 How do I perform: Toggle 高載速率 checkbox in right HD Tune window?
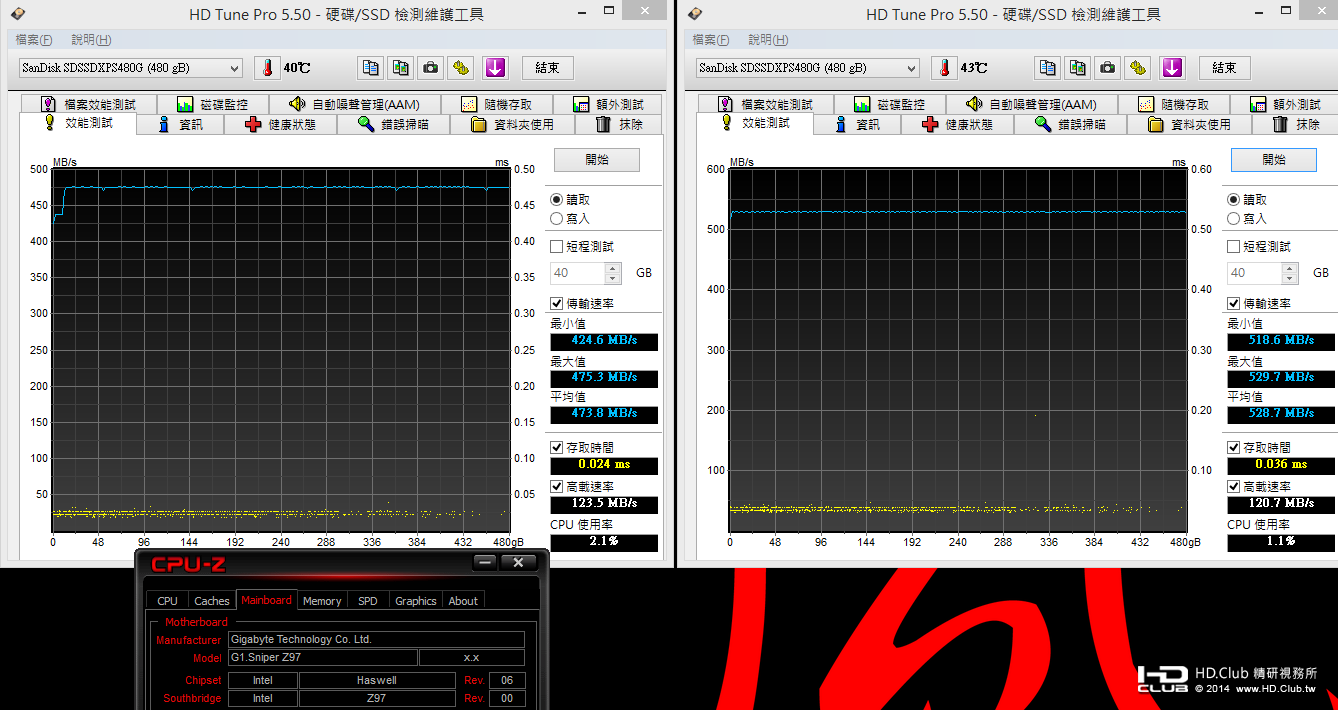(1234, 486)
